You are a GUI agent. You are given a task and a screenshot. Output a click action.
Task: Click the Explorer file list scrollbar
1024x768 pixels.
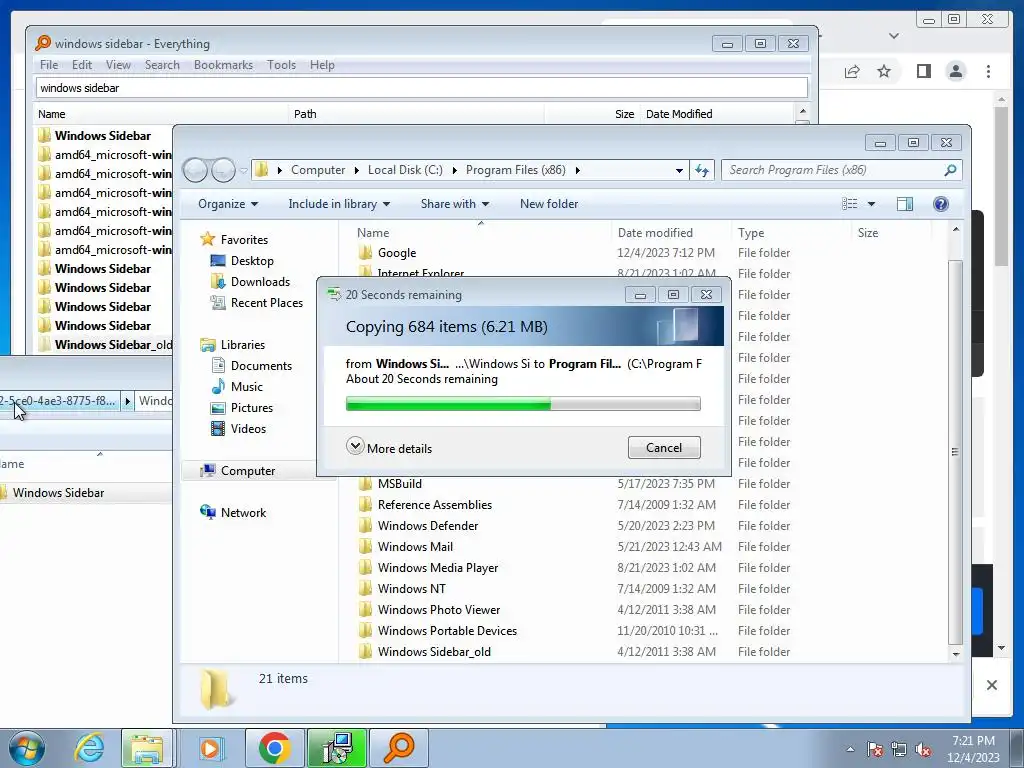(x=955, y=451)
